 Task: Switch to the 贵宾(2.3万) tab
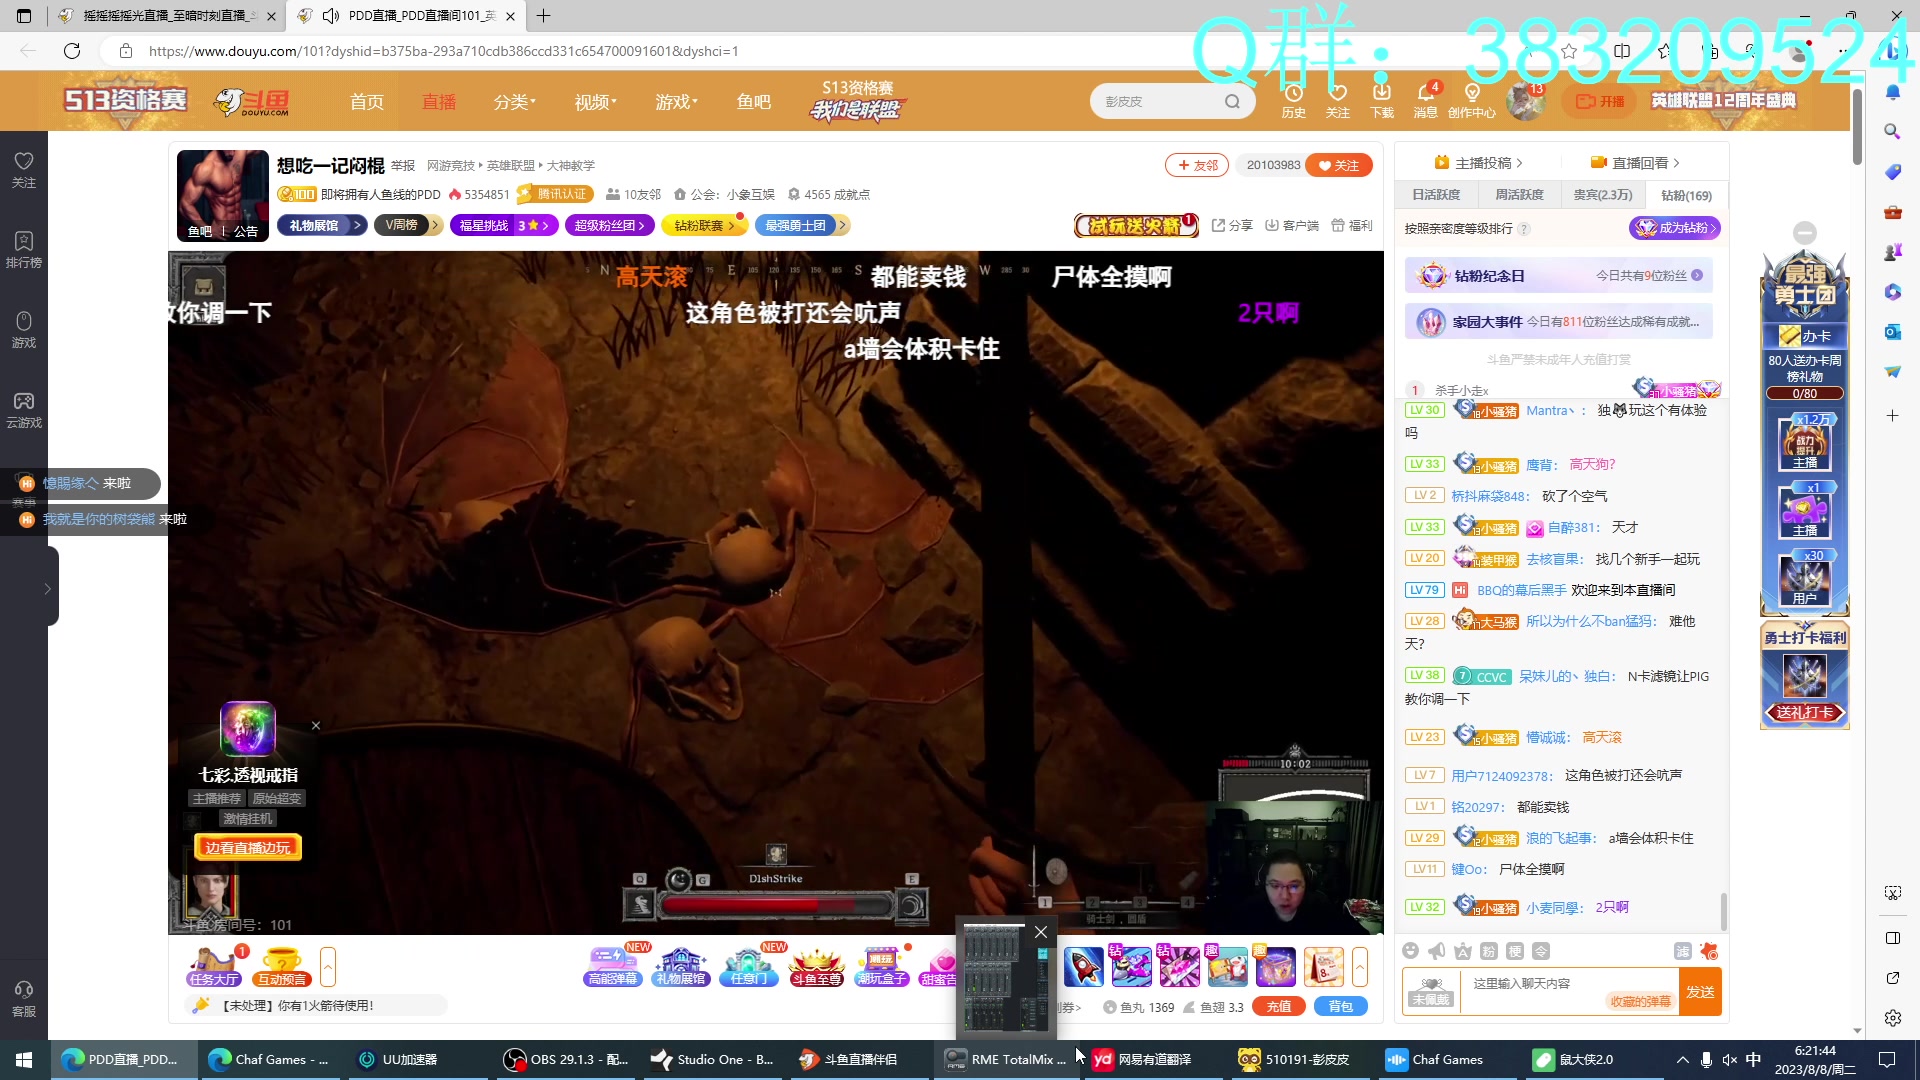[x=1603, y=195]
